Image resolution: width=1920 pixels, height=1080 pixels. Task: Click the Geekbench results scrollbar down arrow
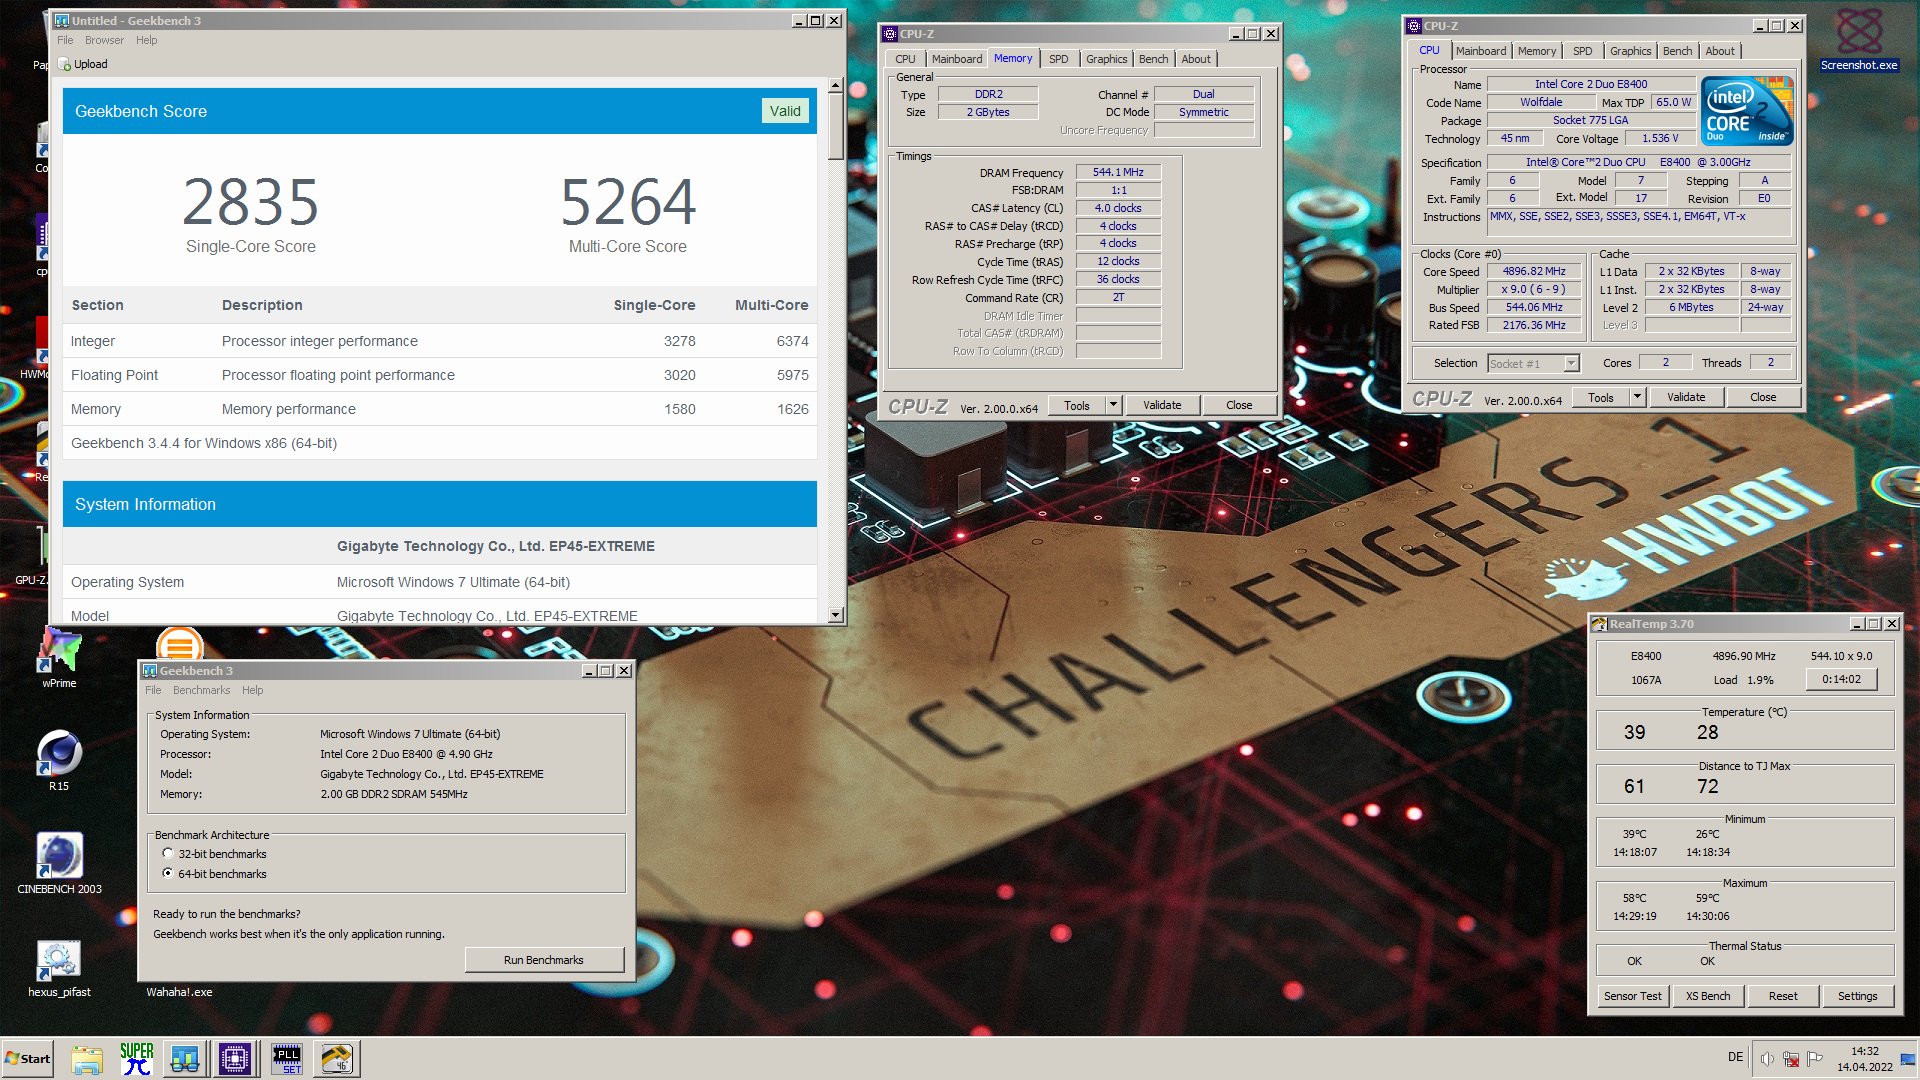[x=836, y=615]
